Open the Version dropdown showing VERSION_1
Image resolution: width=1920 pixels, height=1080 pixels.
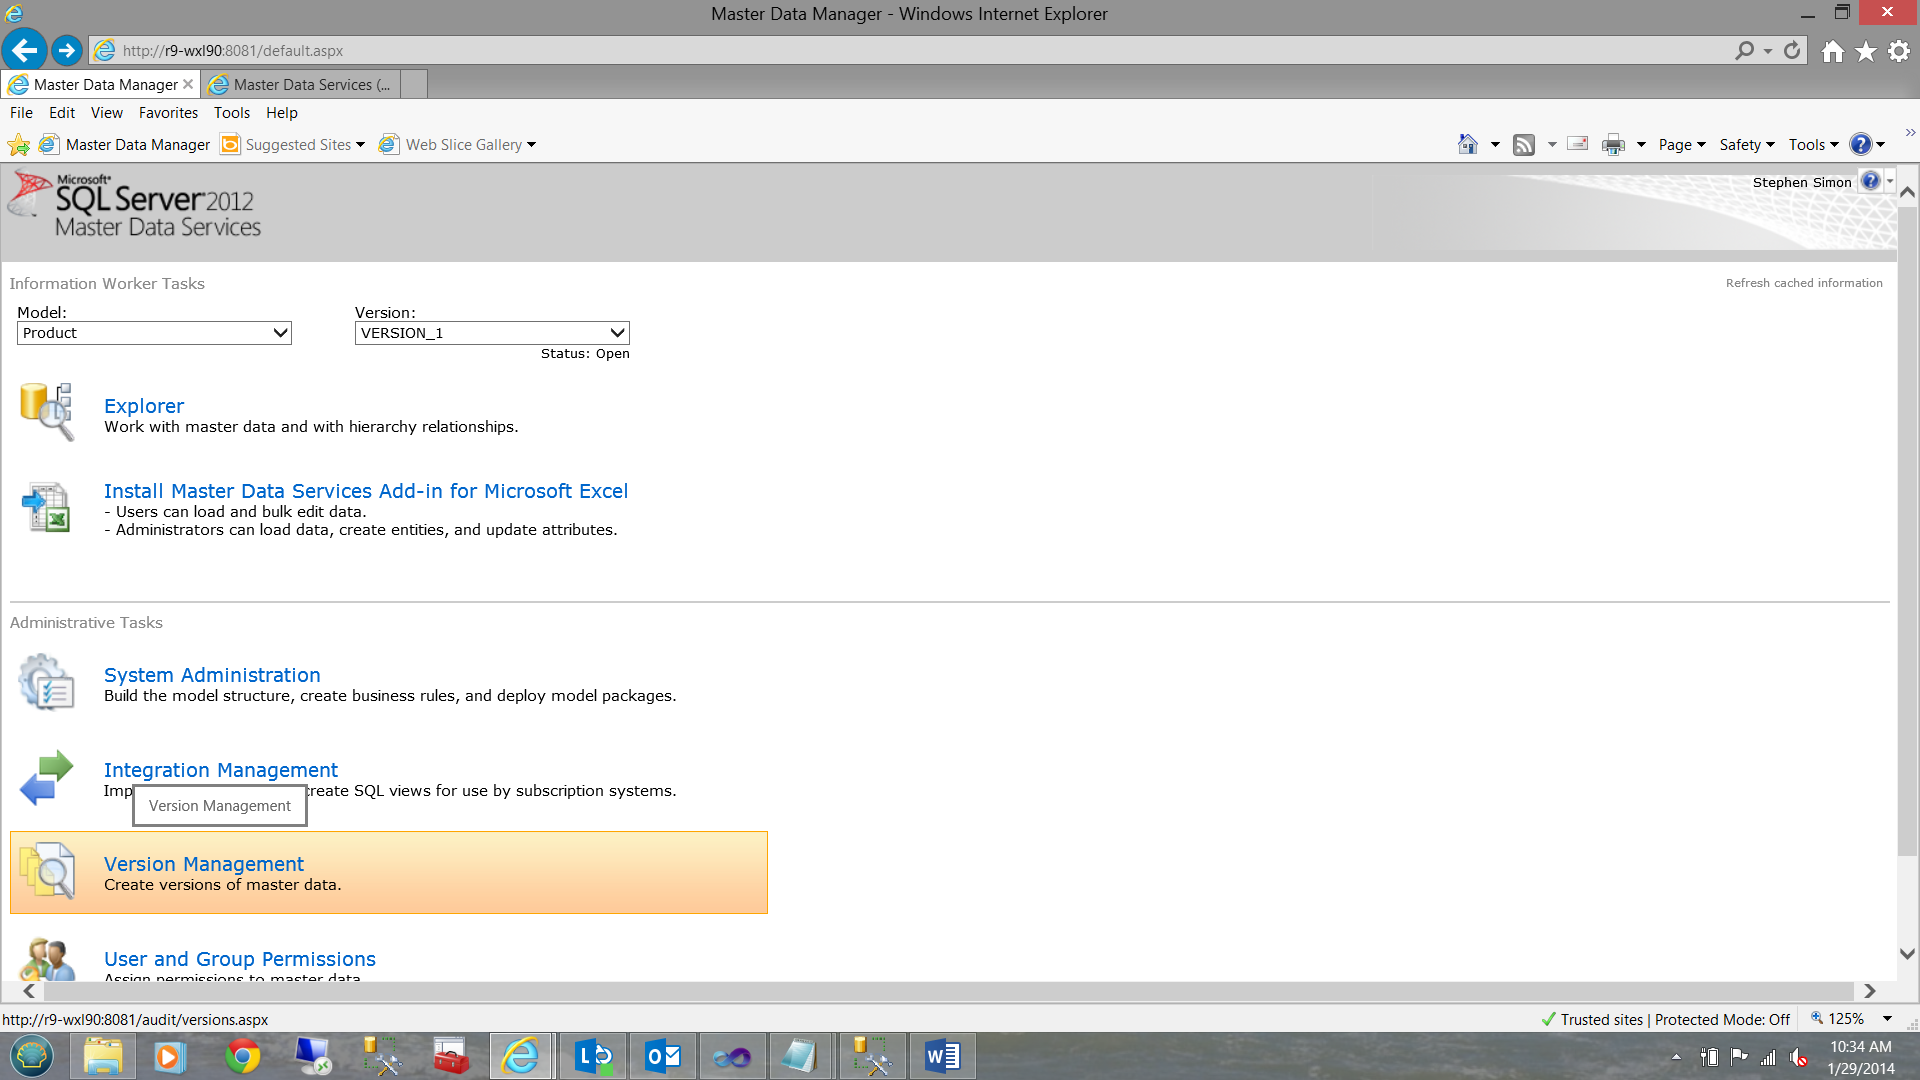[492, 333]
